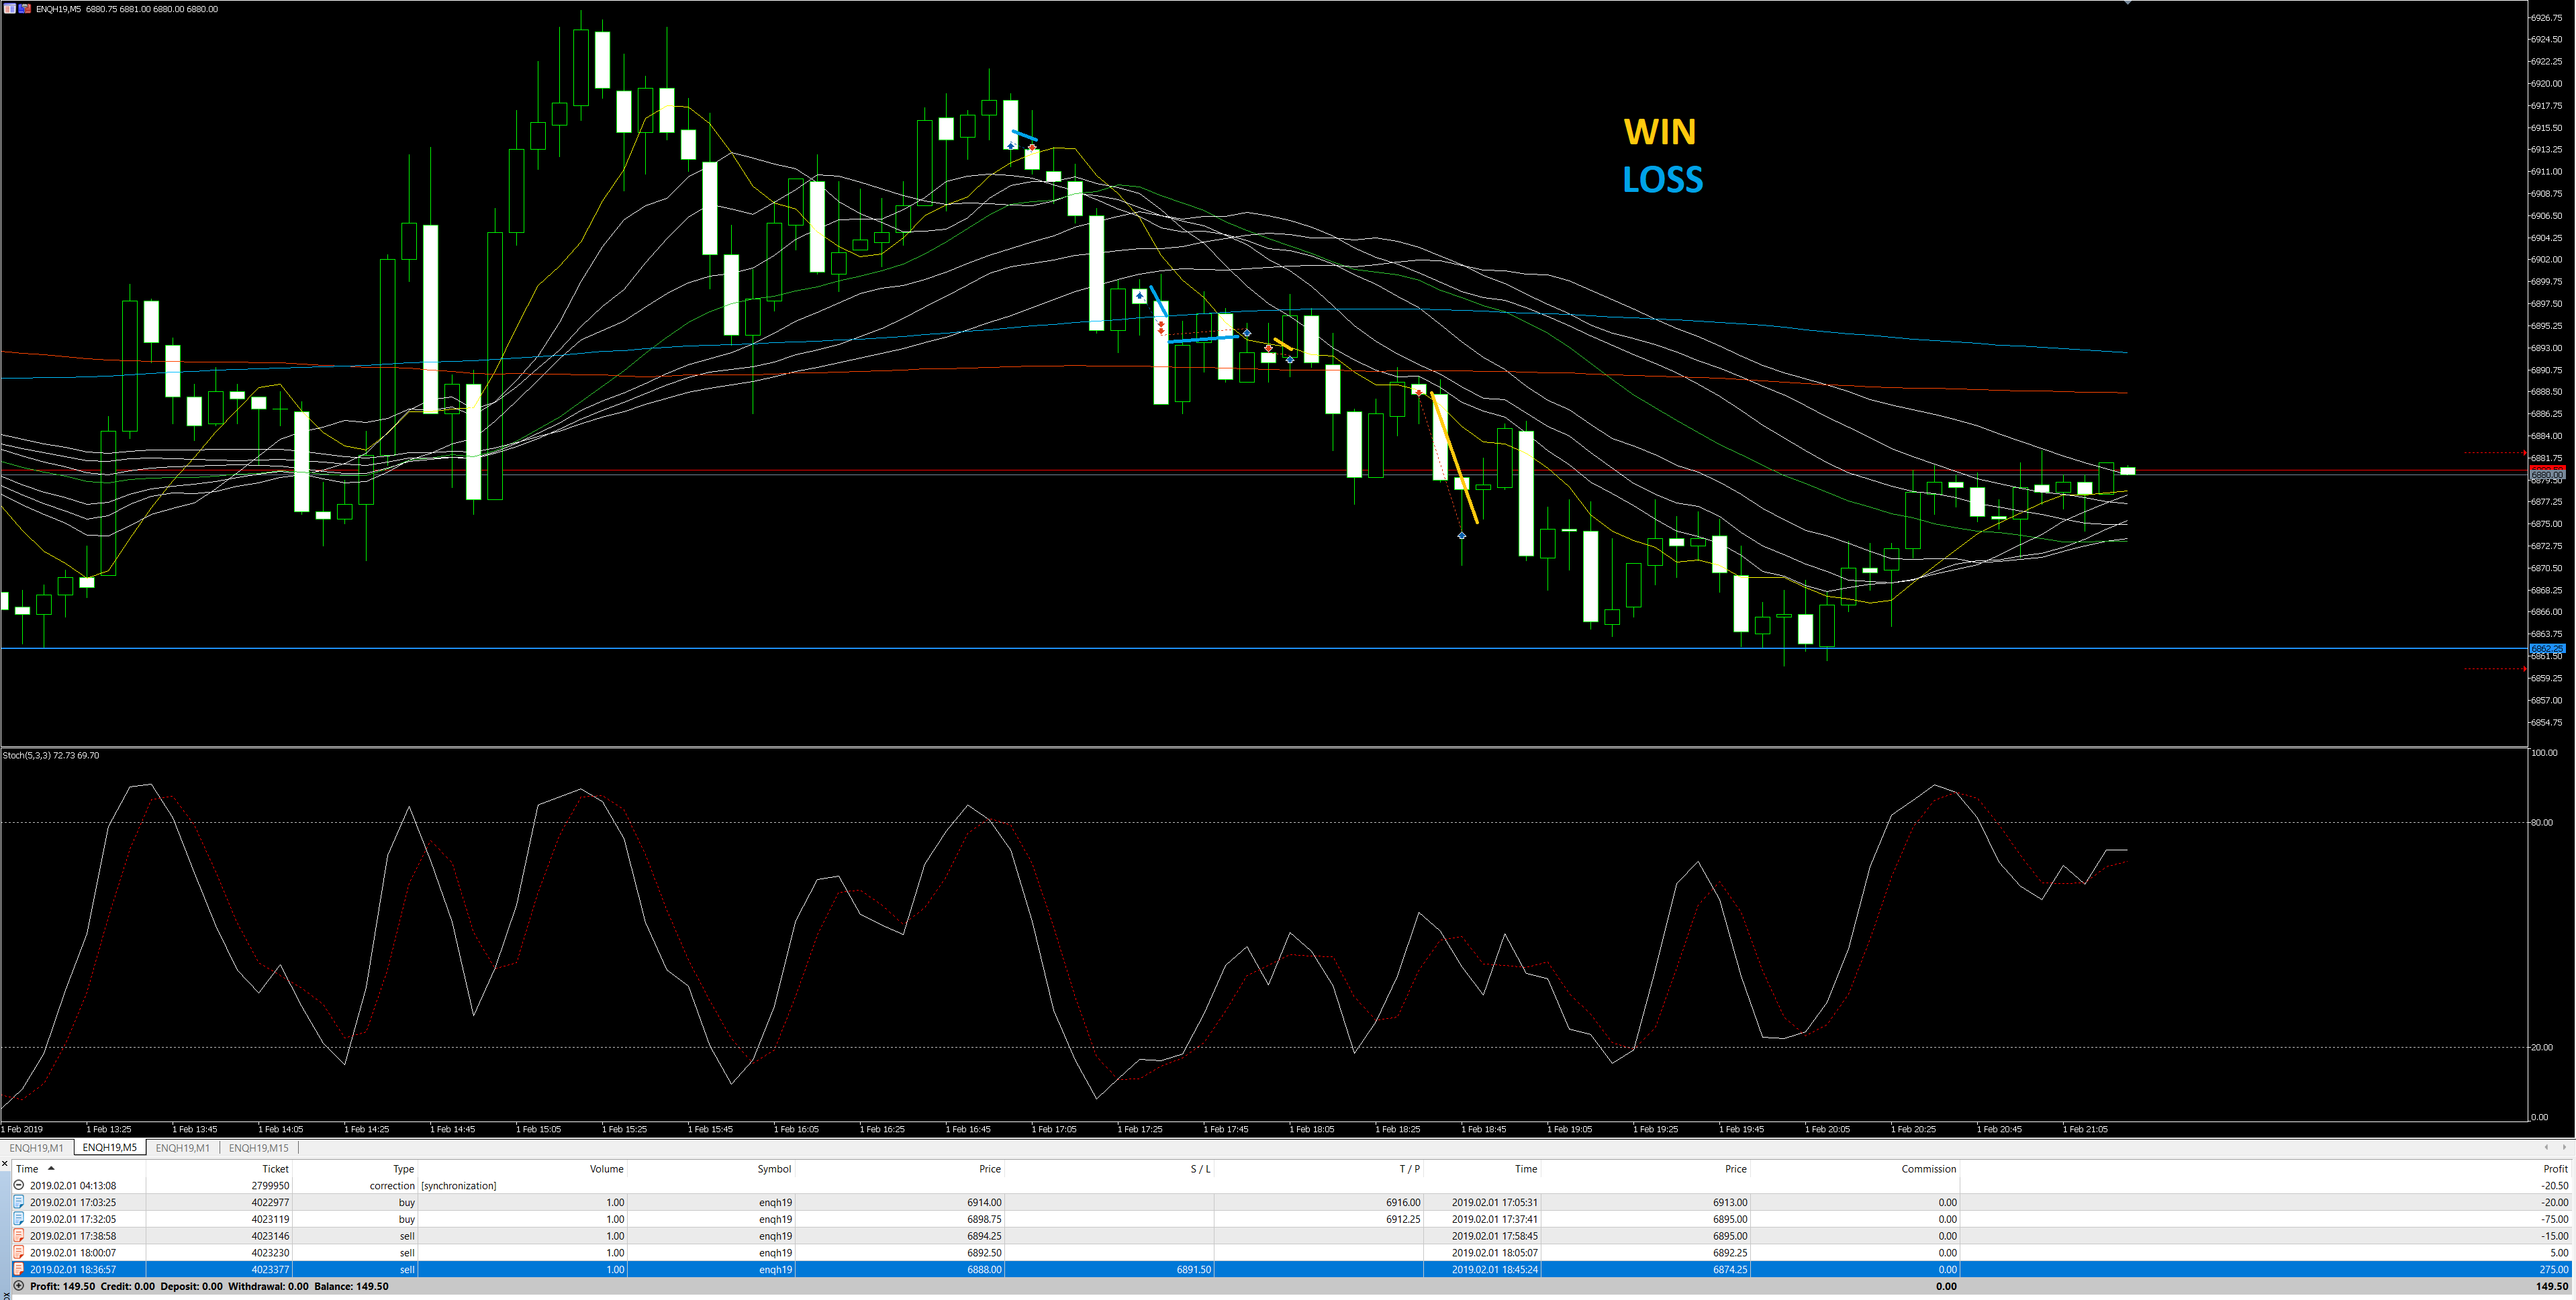Screen dimensions: 2576x1300
Task: Switch to the ENQH19,M15 chart tab
Action: coord(259,1148)
